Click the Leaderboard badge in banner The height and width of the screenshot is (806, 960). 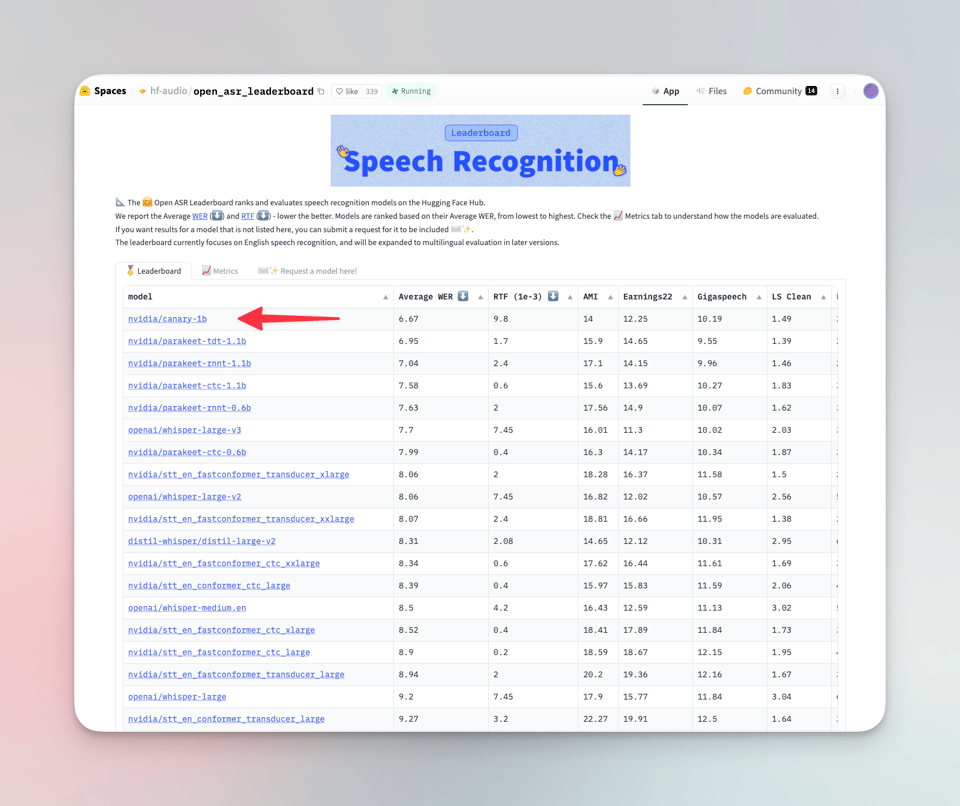pos(481,133)
